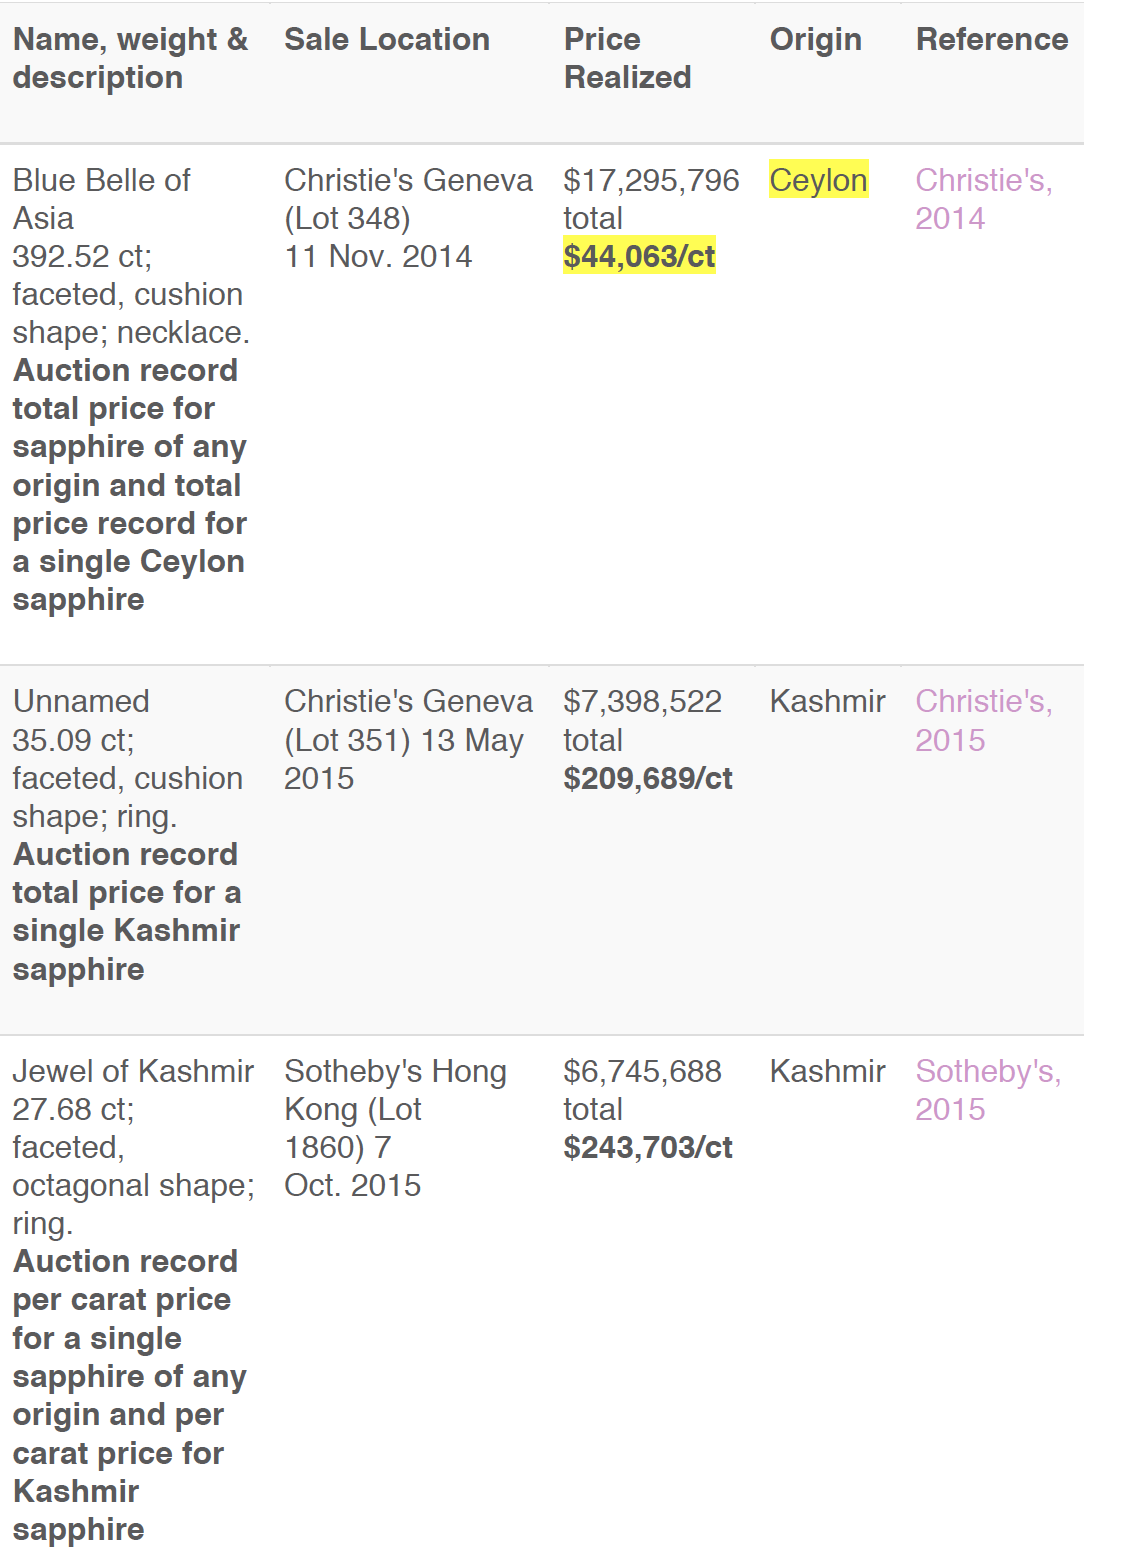
Task: Open the Sotheby's, 2015 reference link
Action: pos(987,1090)
